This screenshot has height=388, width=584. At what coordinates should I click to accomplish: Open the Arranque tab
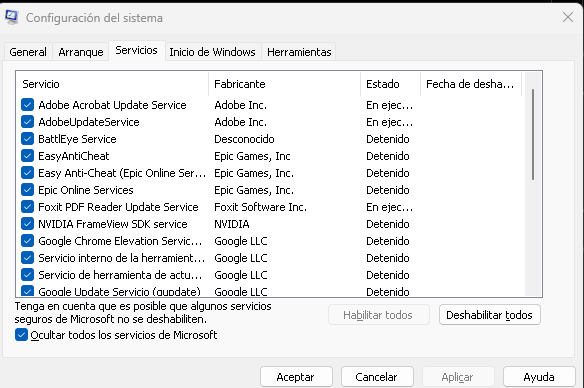pyautogui.click(x=81, y=52)
